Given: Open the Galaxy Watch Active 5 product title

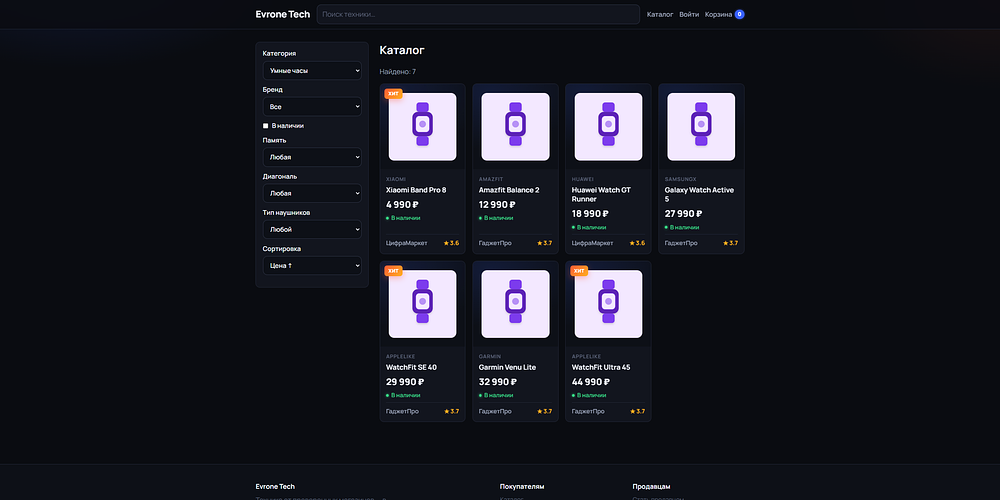Looking at the screenshot, I should pos(699,195).
